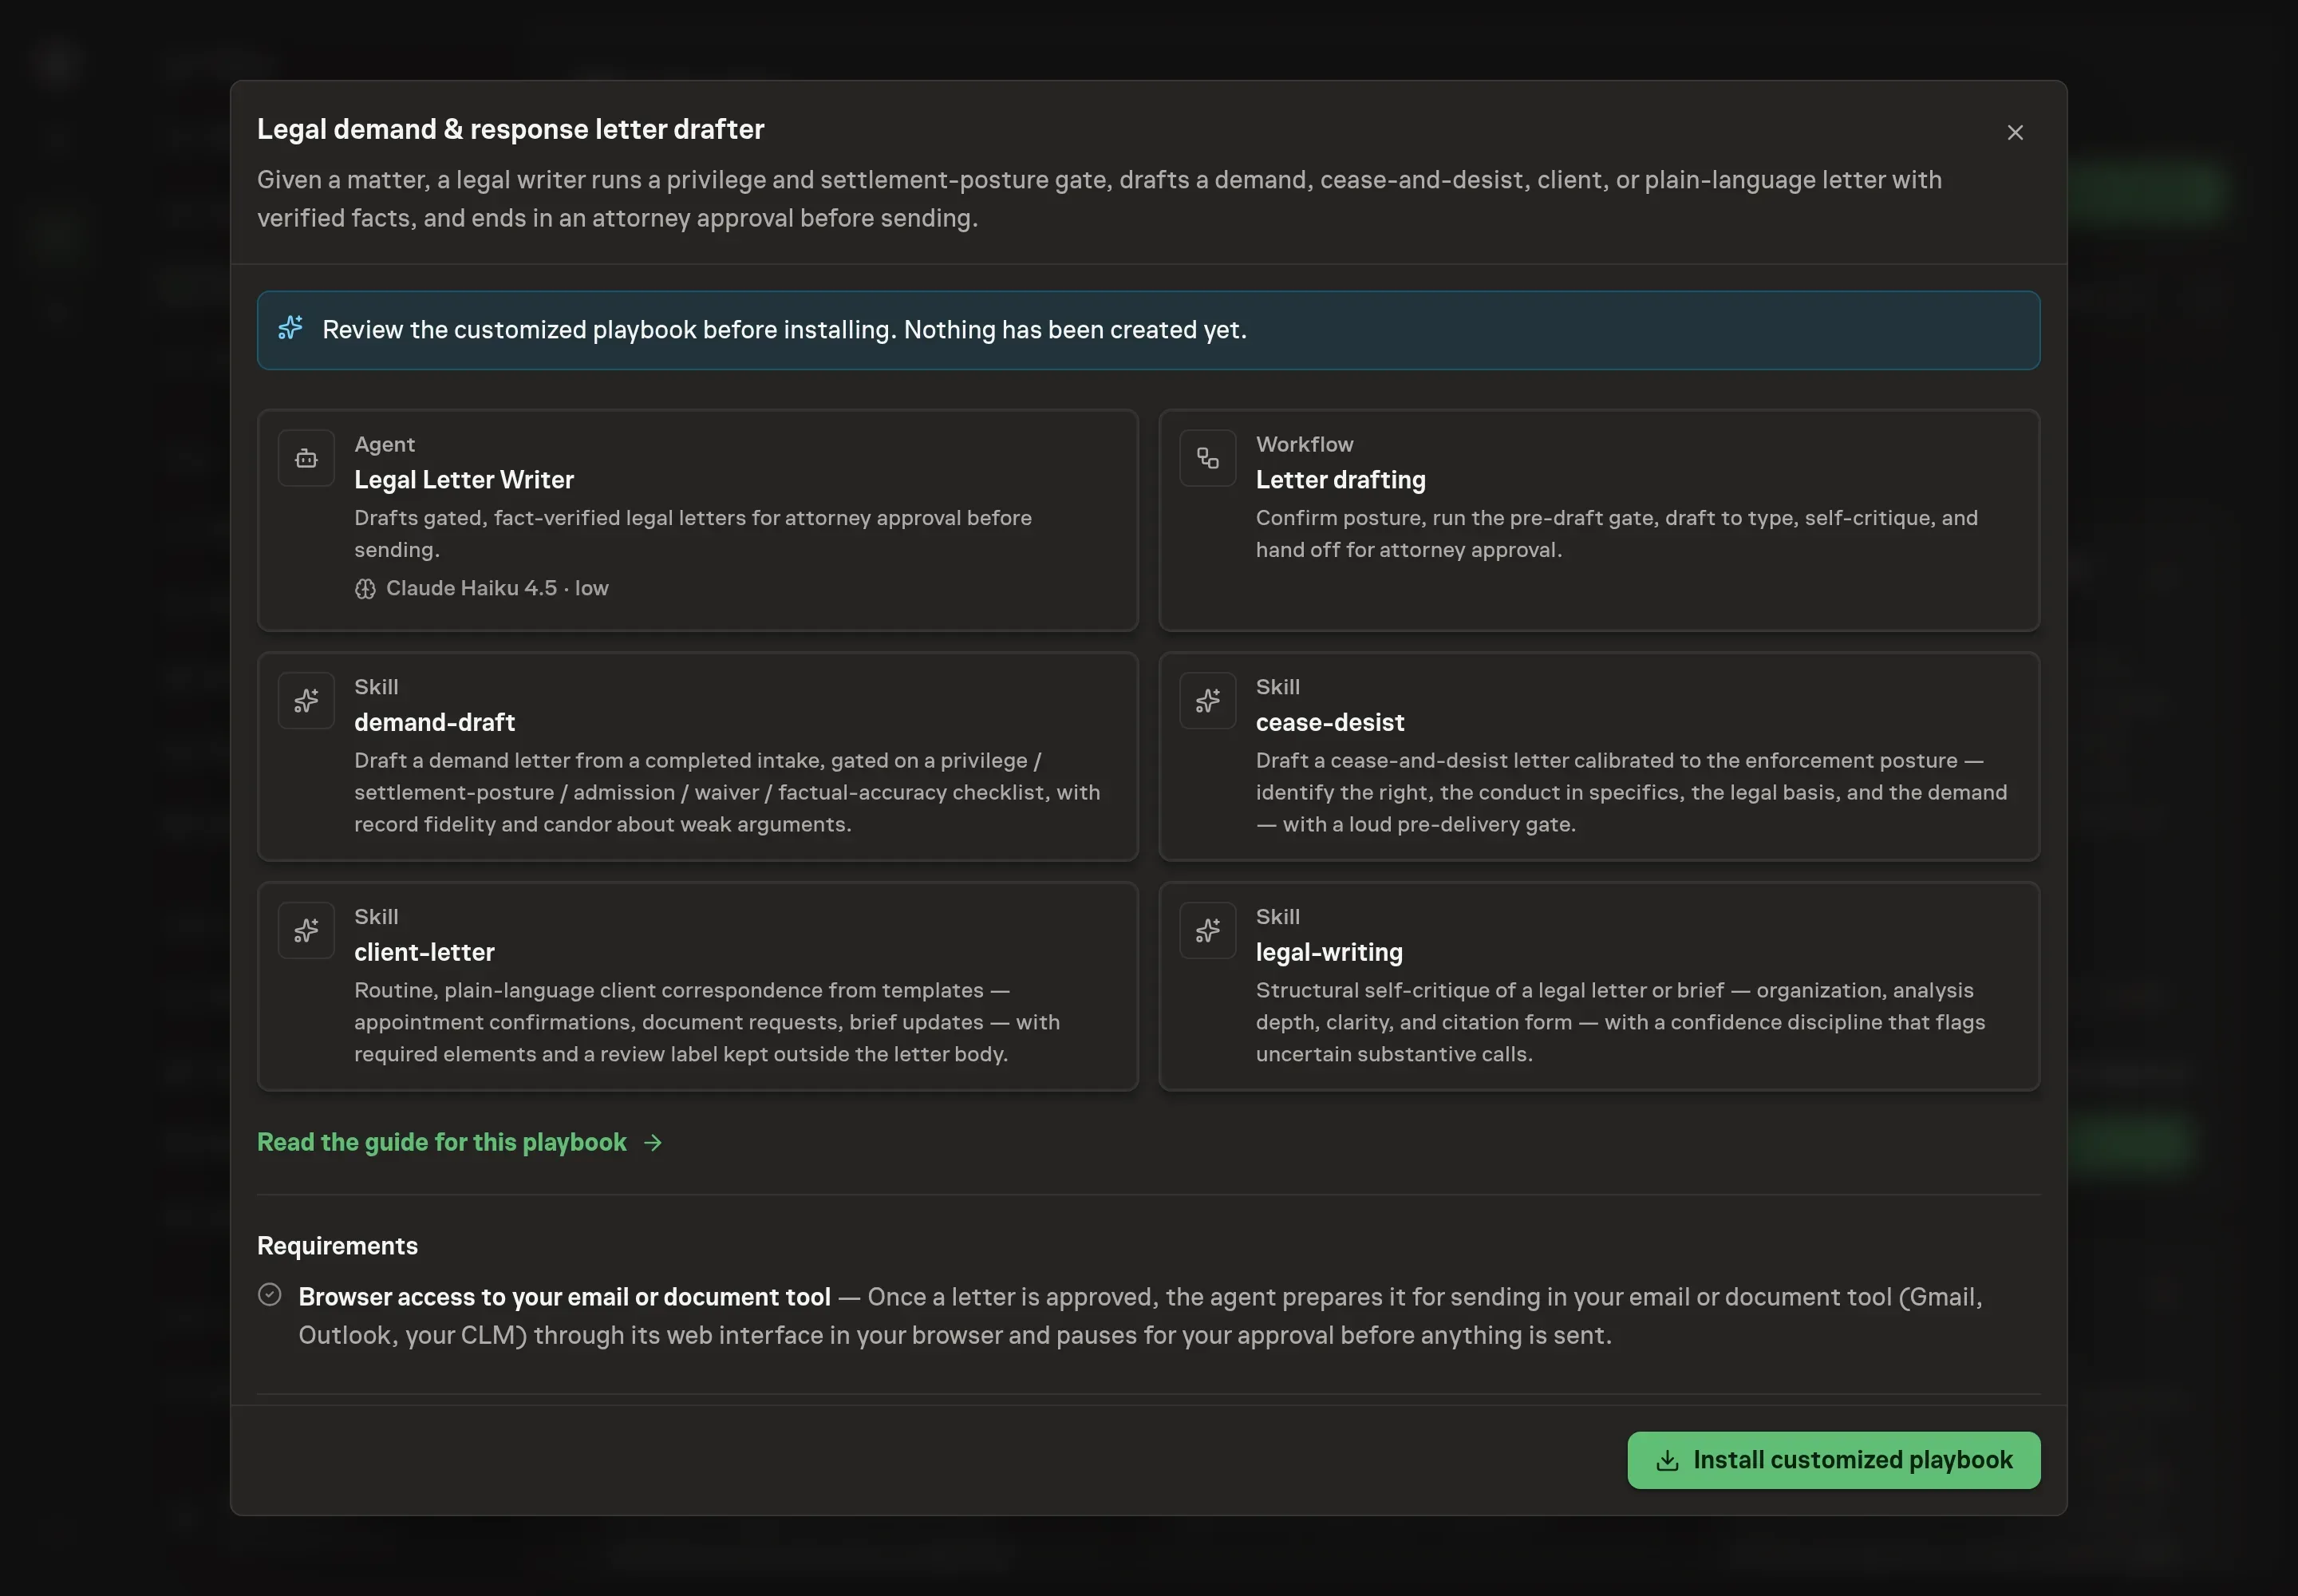Click the description 'Structural self-critique of a legal letter'
The image size is (2298, 1596).
pos(1620,1022)
